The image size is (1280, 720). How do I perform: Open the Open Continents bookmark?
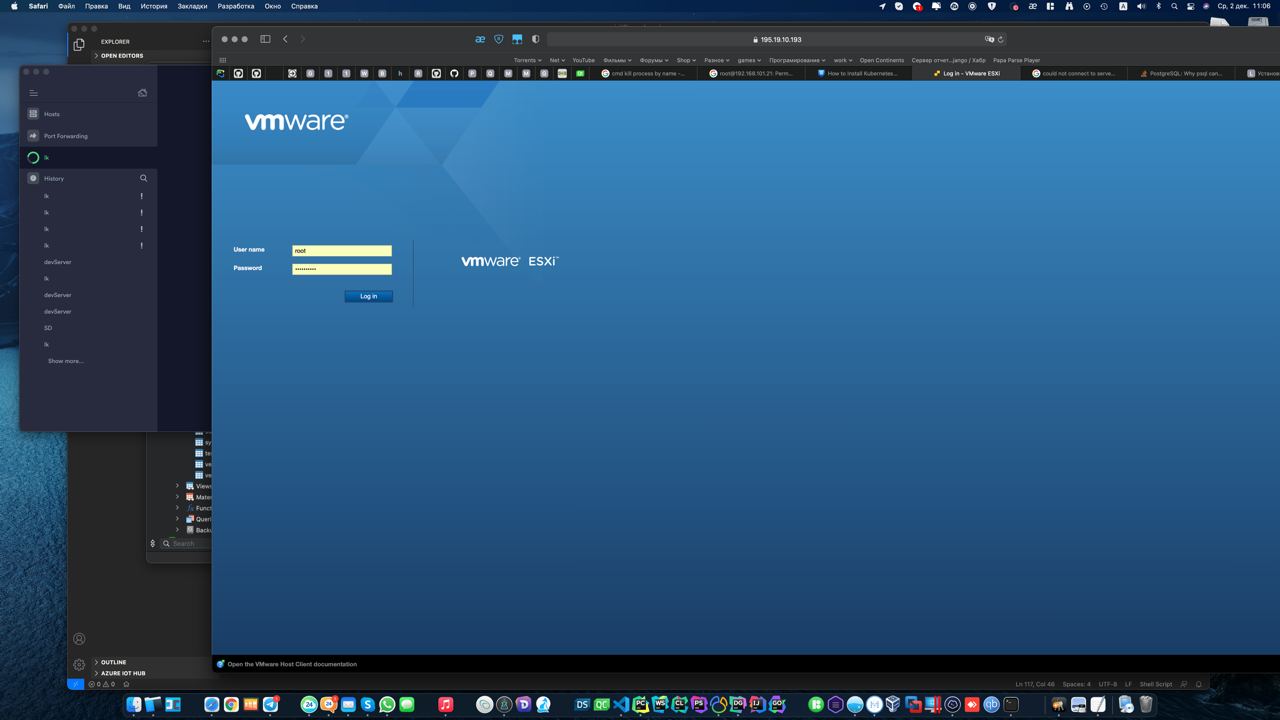point(881,60)
